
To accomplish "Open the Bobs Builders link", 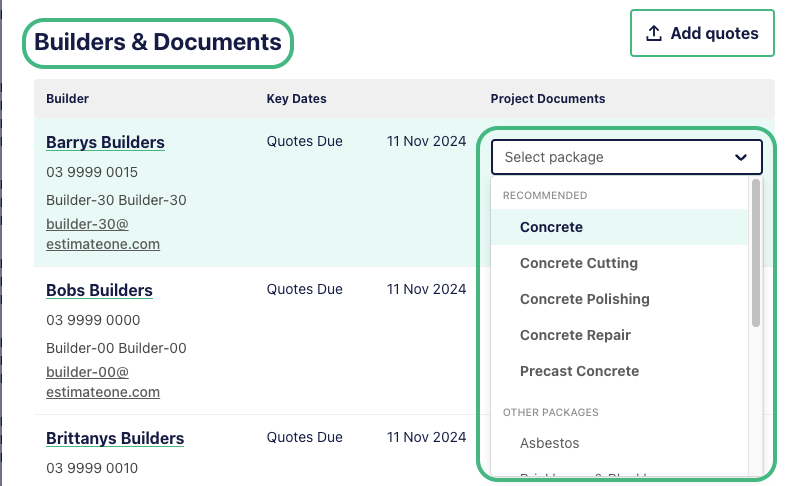I will click(x=99, y=290).
